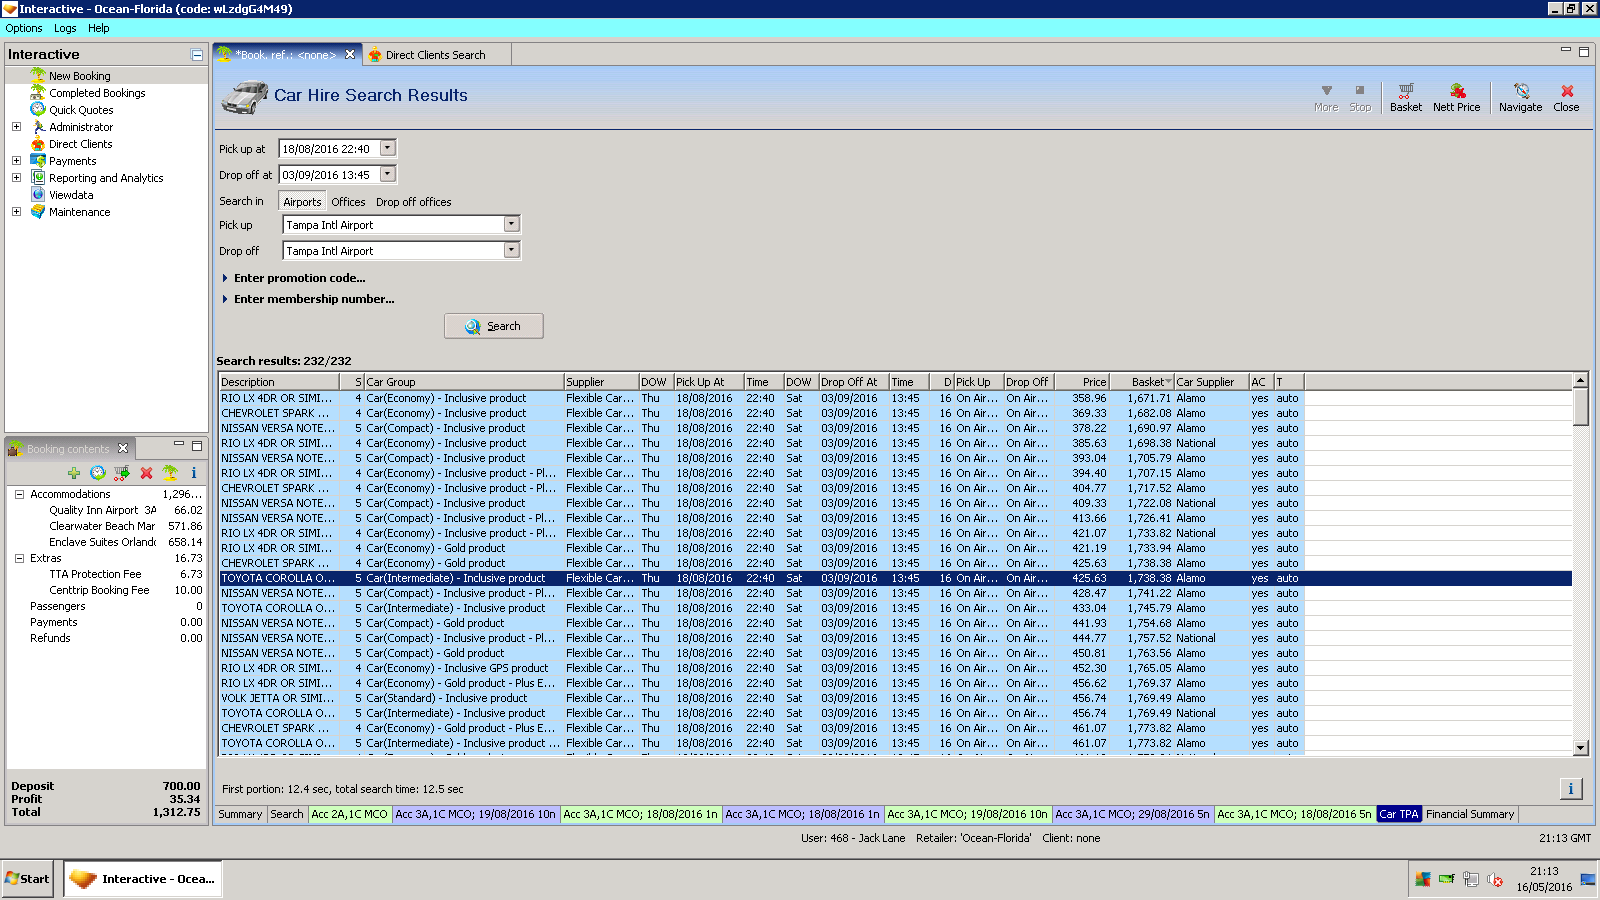Screen dimensions: 1600x900
Task: Expand Enter promotion code section
Action: coord(299,278)
